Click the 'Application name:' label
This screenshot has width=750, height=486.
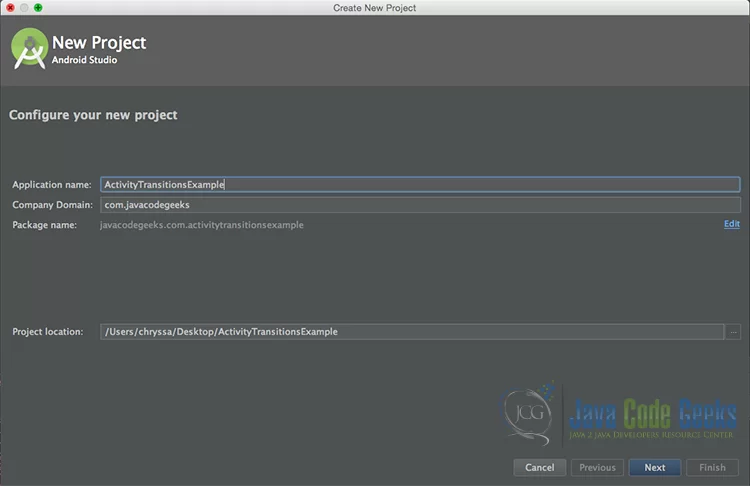click(52, 185)
